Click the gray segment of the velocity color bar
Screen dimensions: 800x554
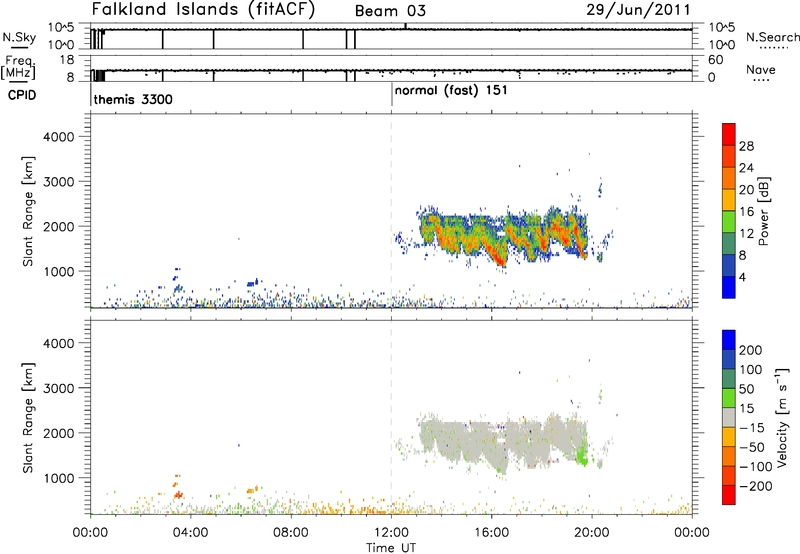tap(729, 417)
